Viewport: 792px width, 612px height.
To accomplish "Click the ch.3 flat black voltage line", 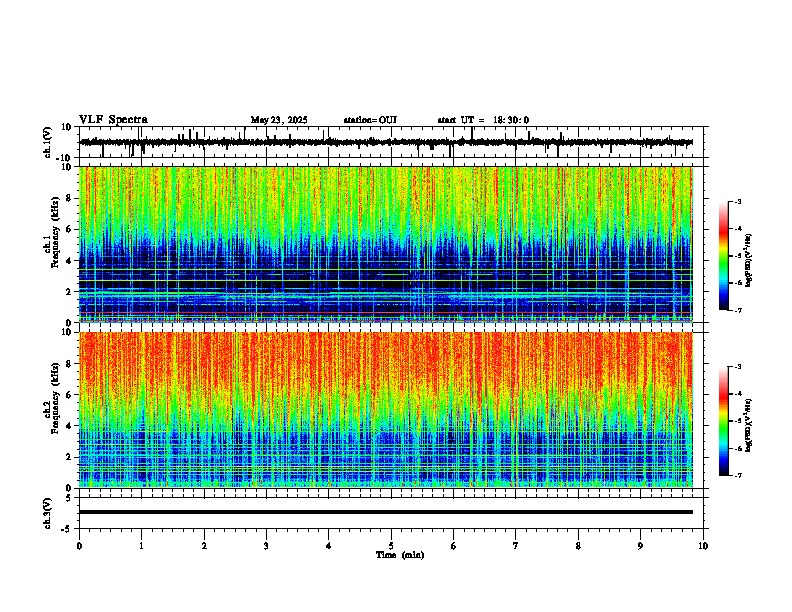I will coord(386,512).
